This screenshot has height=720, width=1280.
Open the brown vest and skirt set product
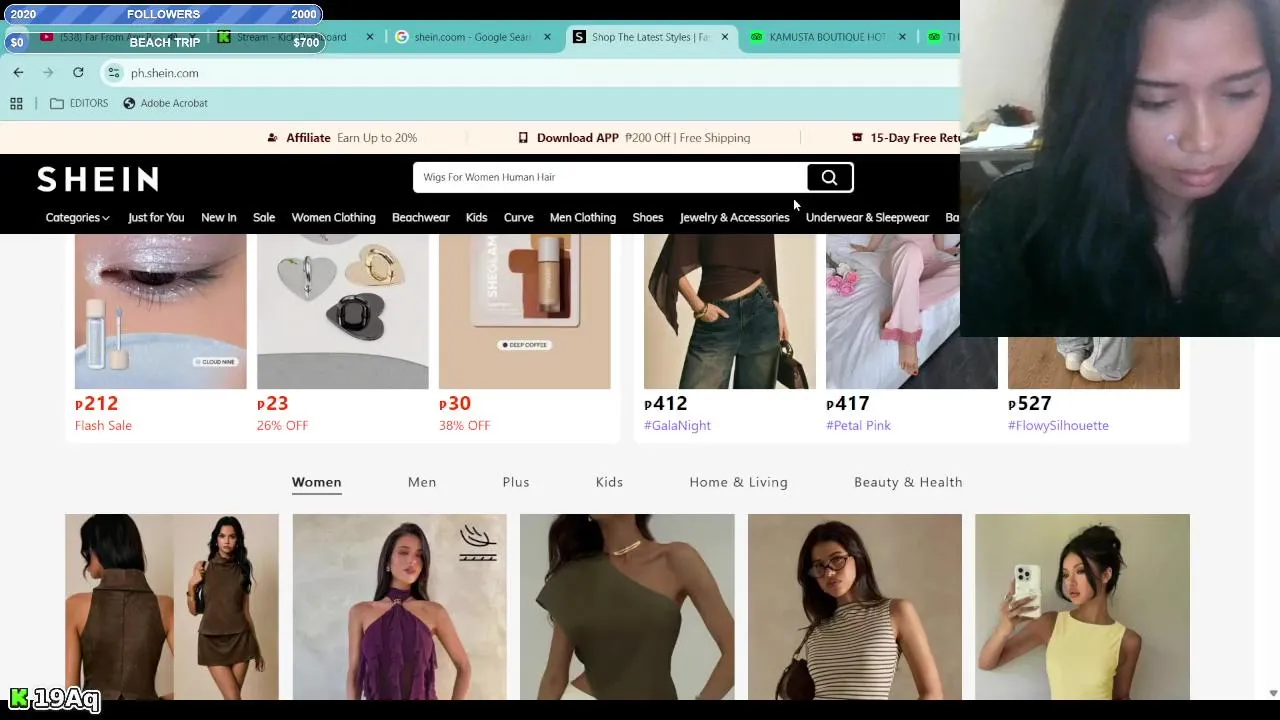tap(172, 607)
